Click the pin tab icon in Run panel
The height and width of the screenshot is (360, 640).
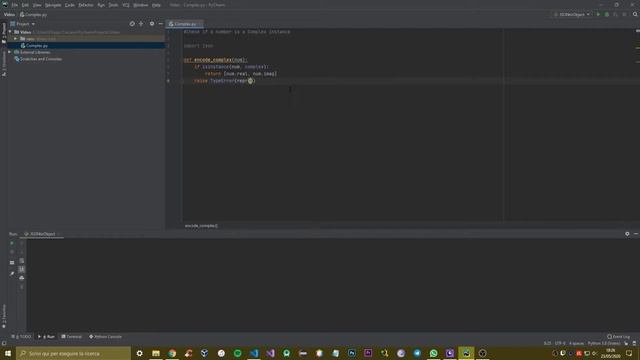(12, 273)
